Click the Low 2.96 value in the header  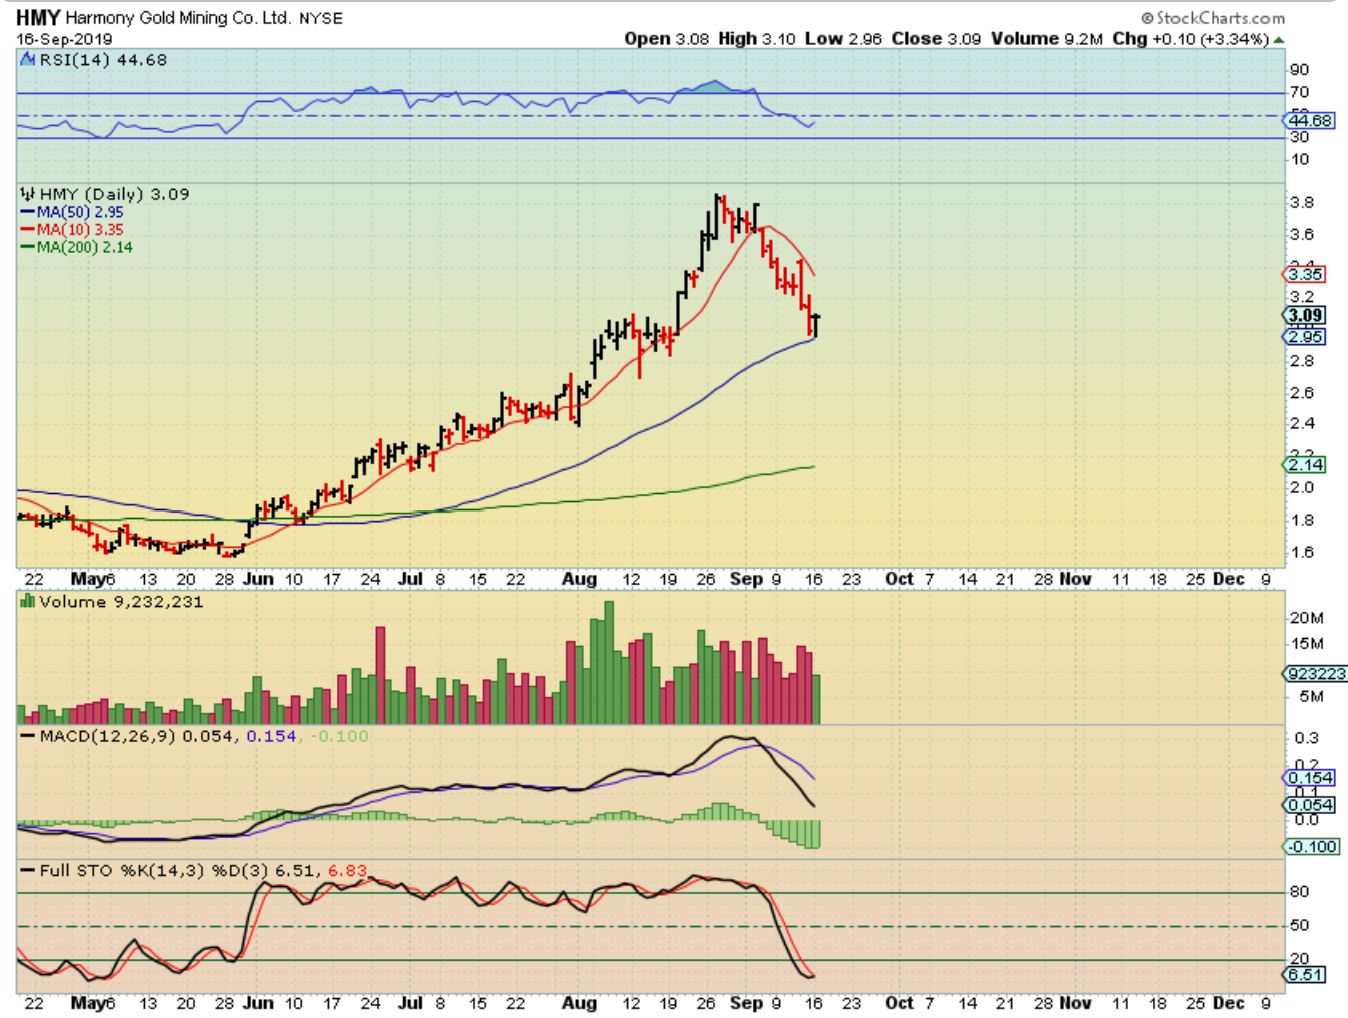point(843,39)
